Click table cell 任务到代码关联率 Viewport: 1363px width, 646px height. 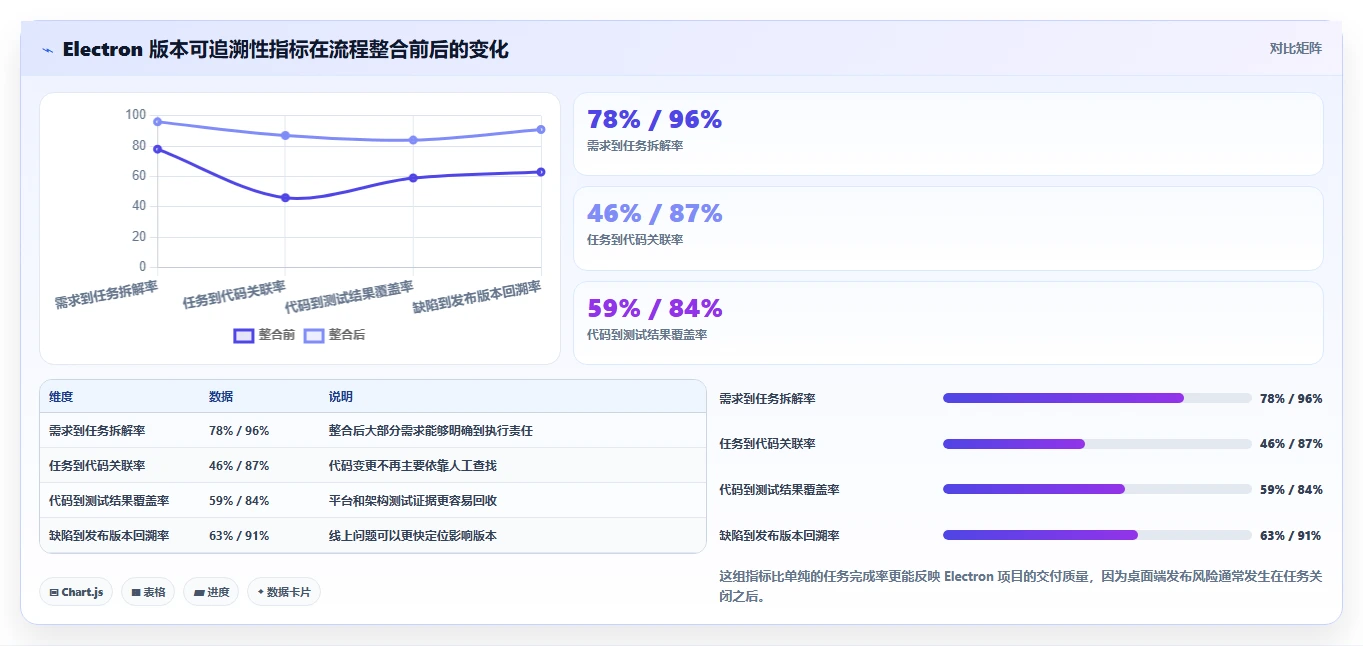pyautogui.click(x=97, y=466)
